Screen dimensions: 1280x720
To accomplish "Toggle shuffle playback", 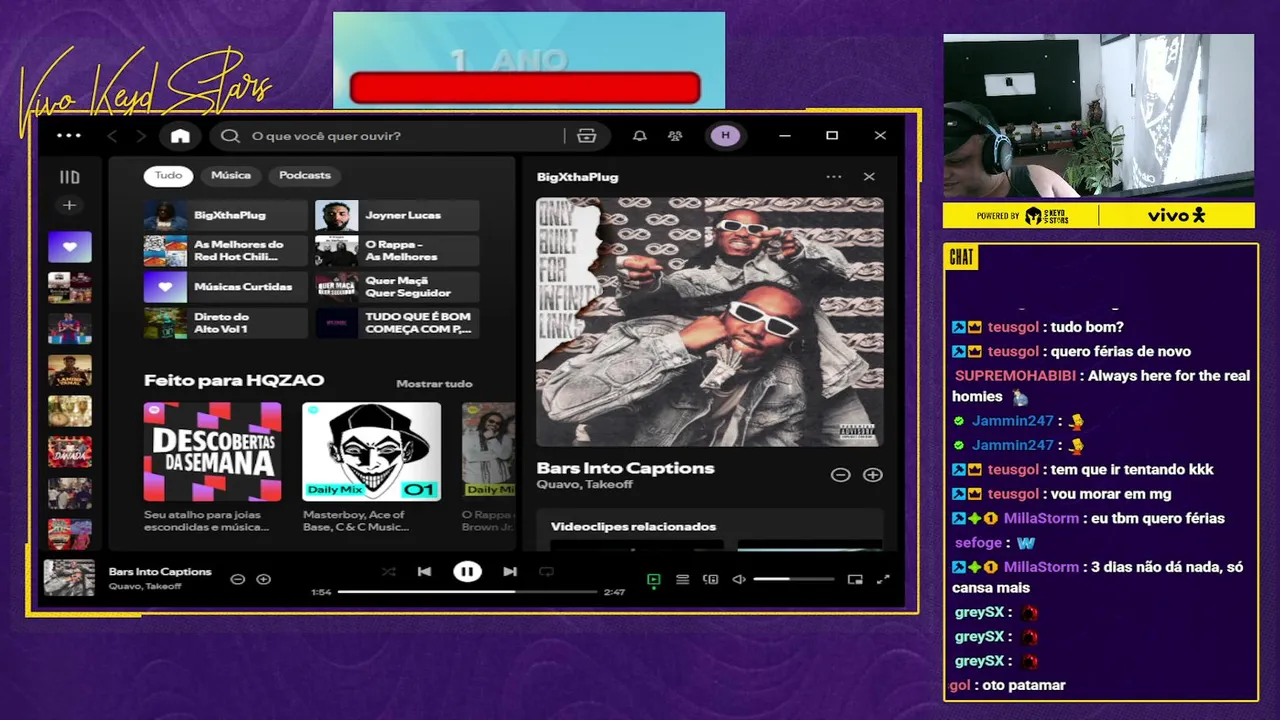I will 389,572.
